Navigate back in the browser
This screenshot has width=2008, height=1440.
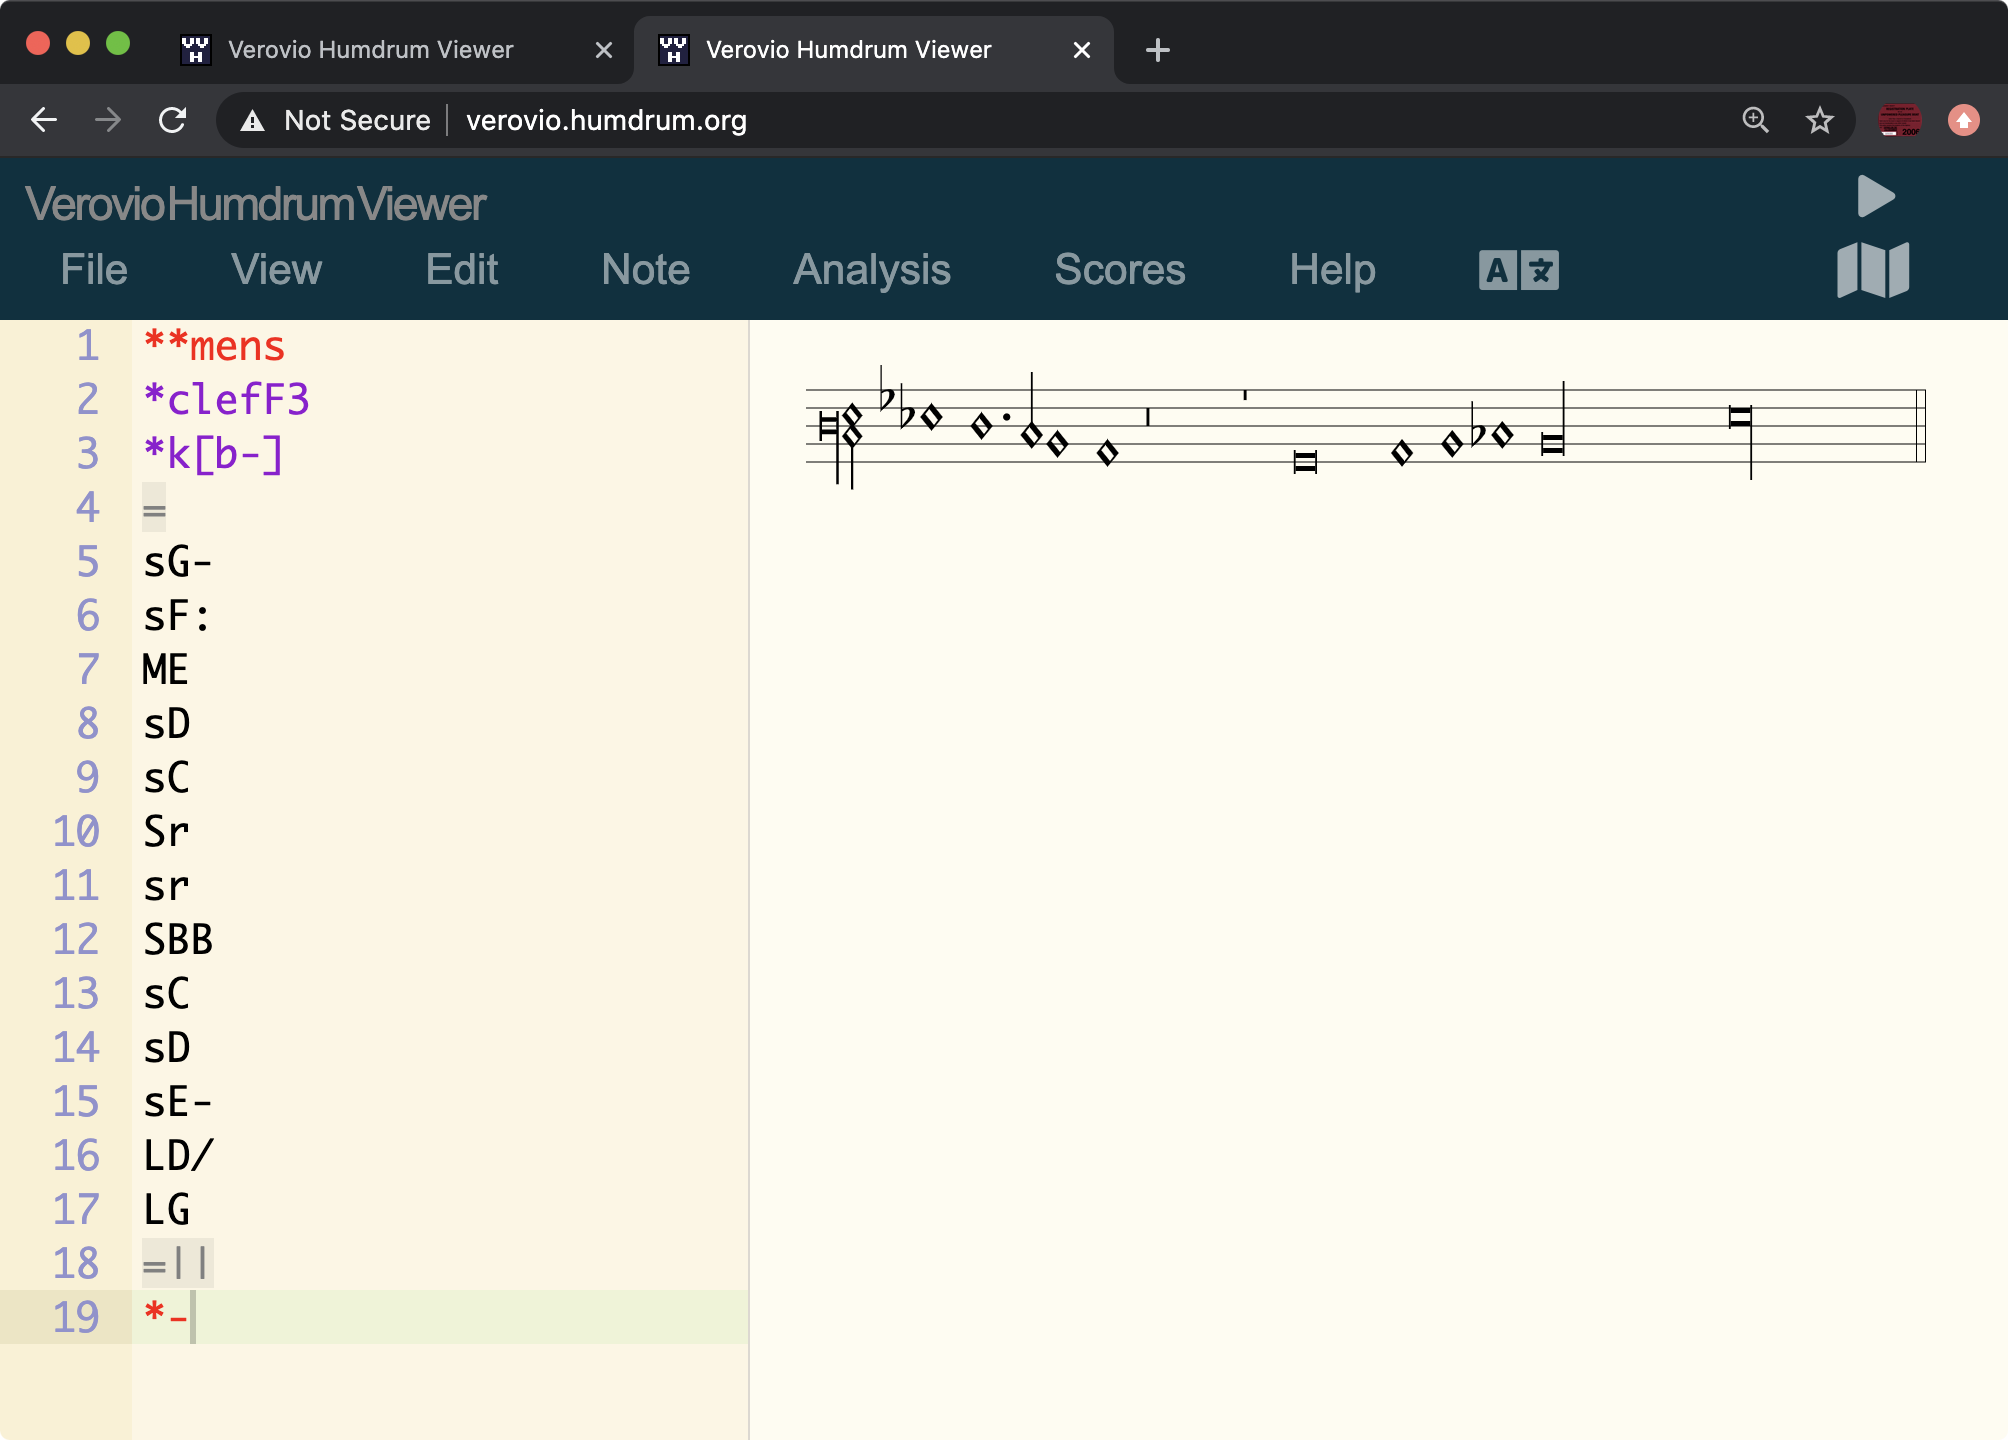44,120
